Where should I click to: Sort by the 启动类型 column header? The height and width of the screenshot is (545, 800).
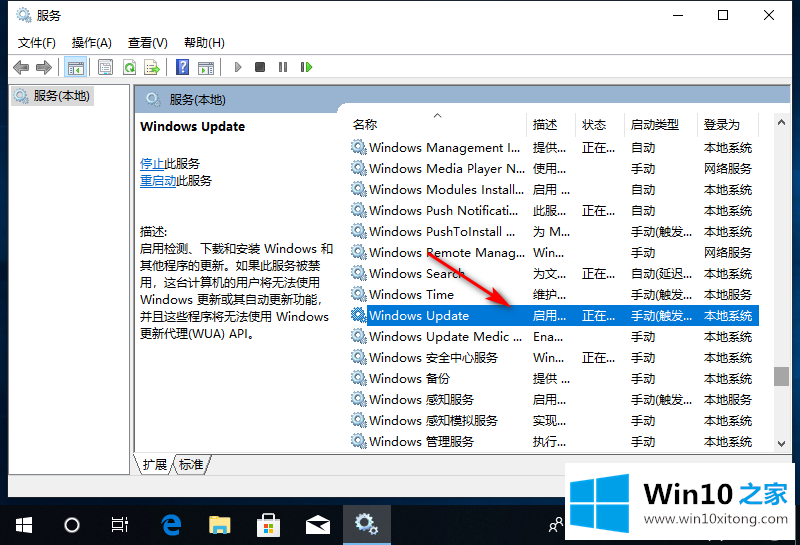pos(661,125)
